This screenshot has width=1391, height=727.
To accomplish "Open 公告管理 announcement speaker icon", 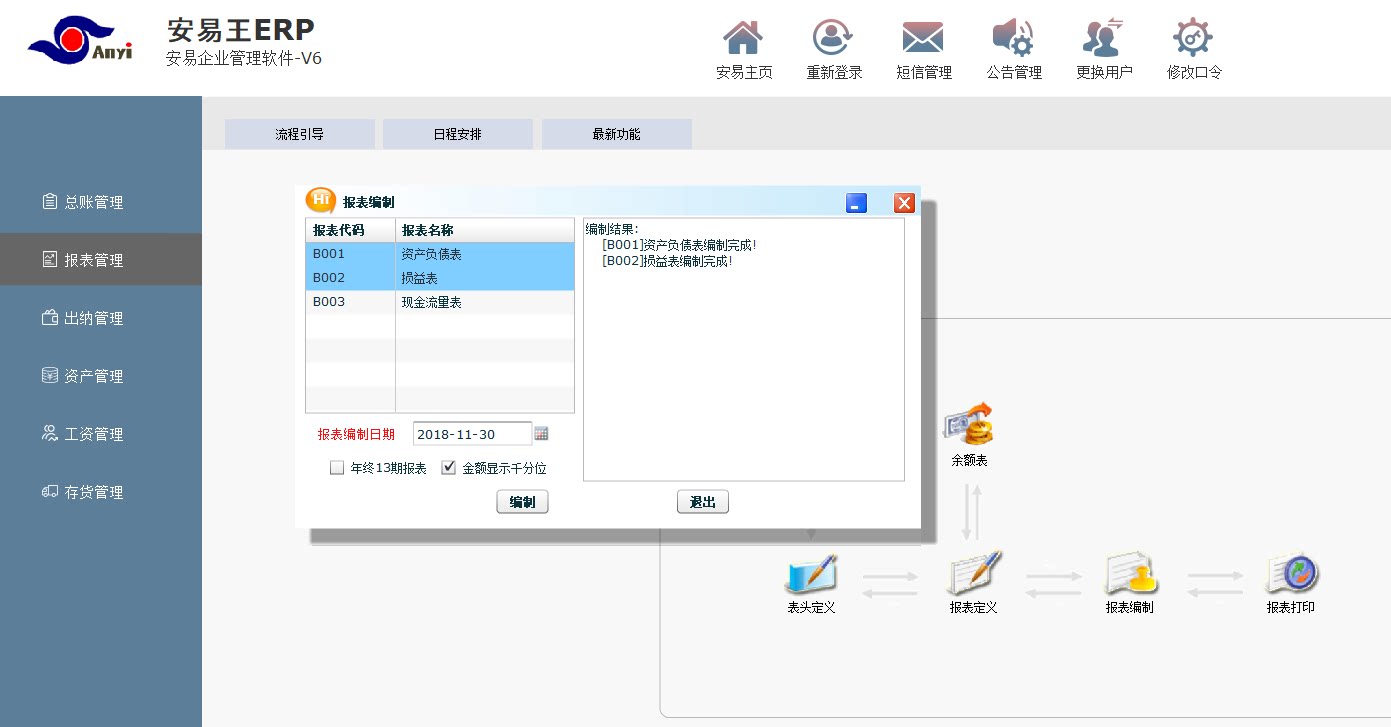I will point(1013,38).
